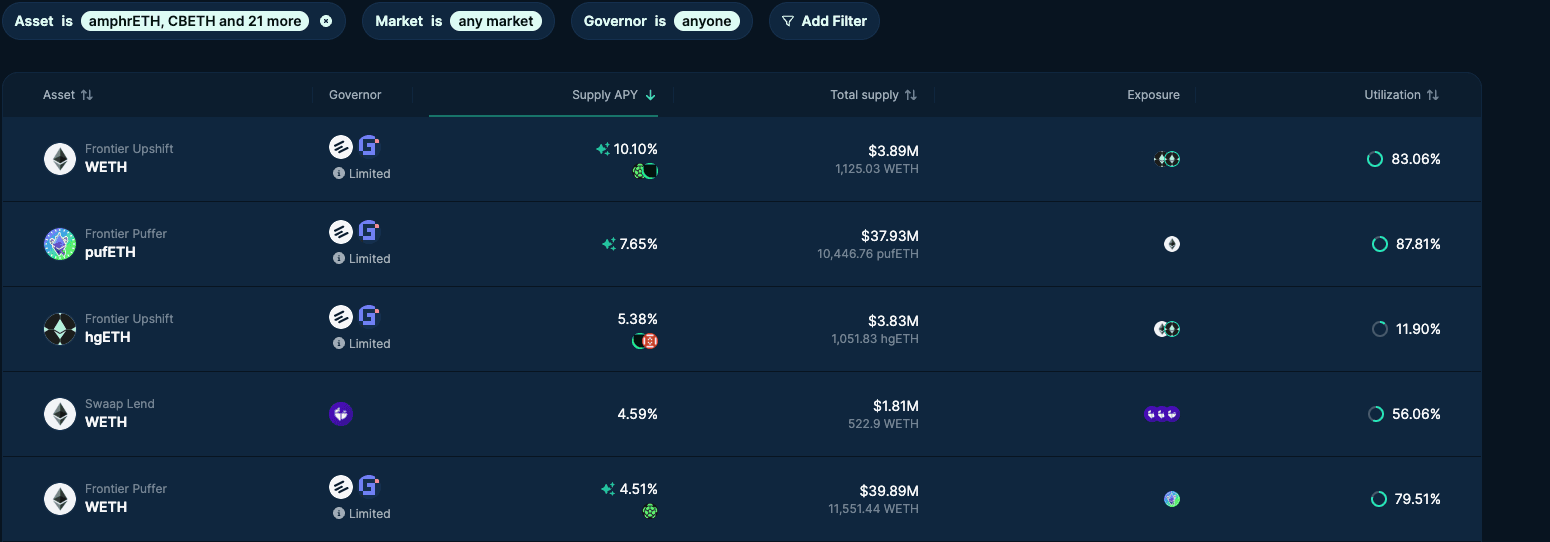This screenshot has height=542, width=1550.
Task: Sort by Total supply column
Action: pyautogui.click(x=873, y=95)
